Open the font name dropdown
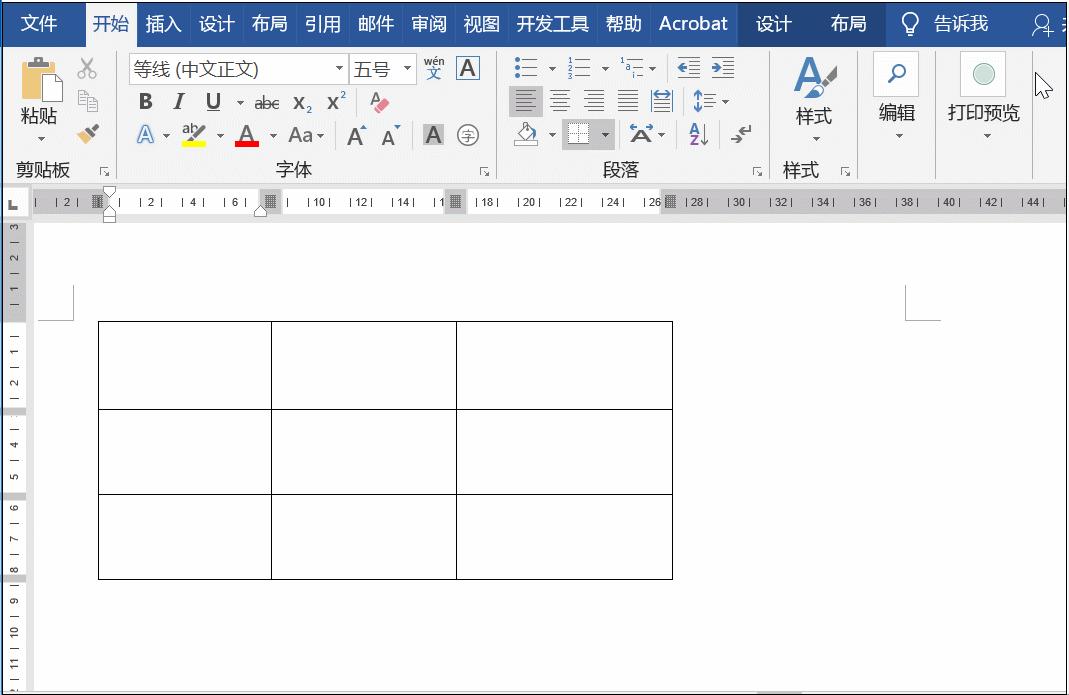 point(337,68)
